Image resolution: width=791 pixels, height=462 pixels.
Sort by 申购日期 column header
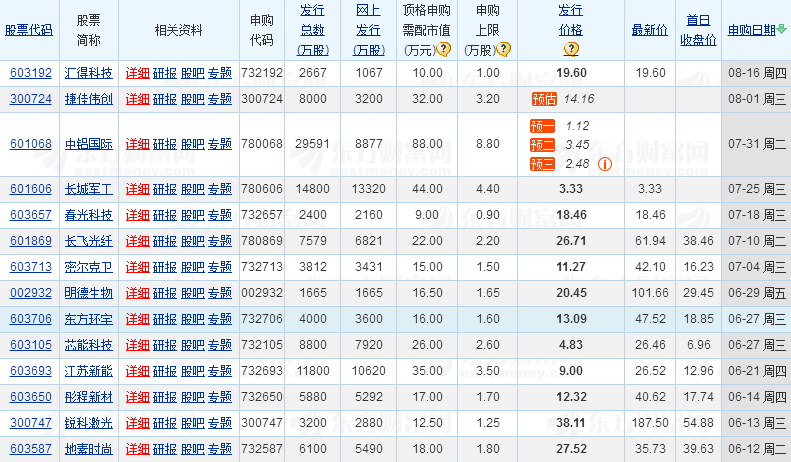tap(752, 30)
